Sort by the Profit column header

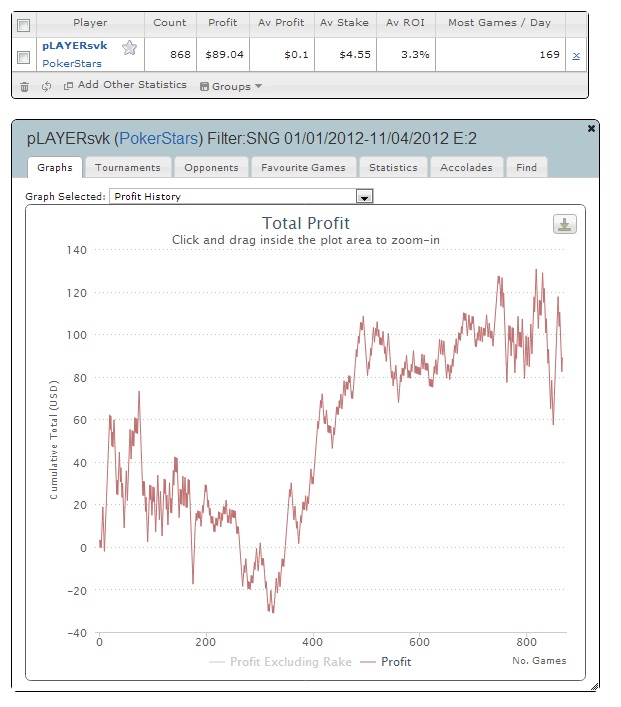(222, 23)
